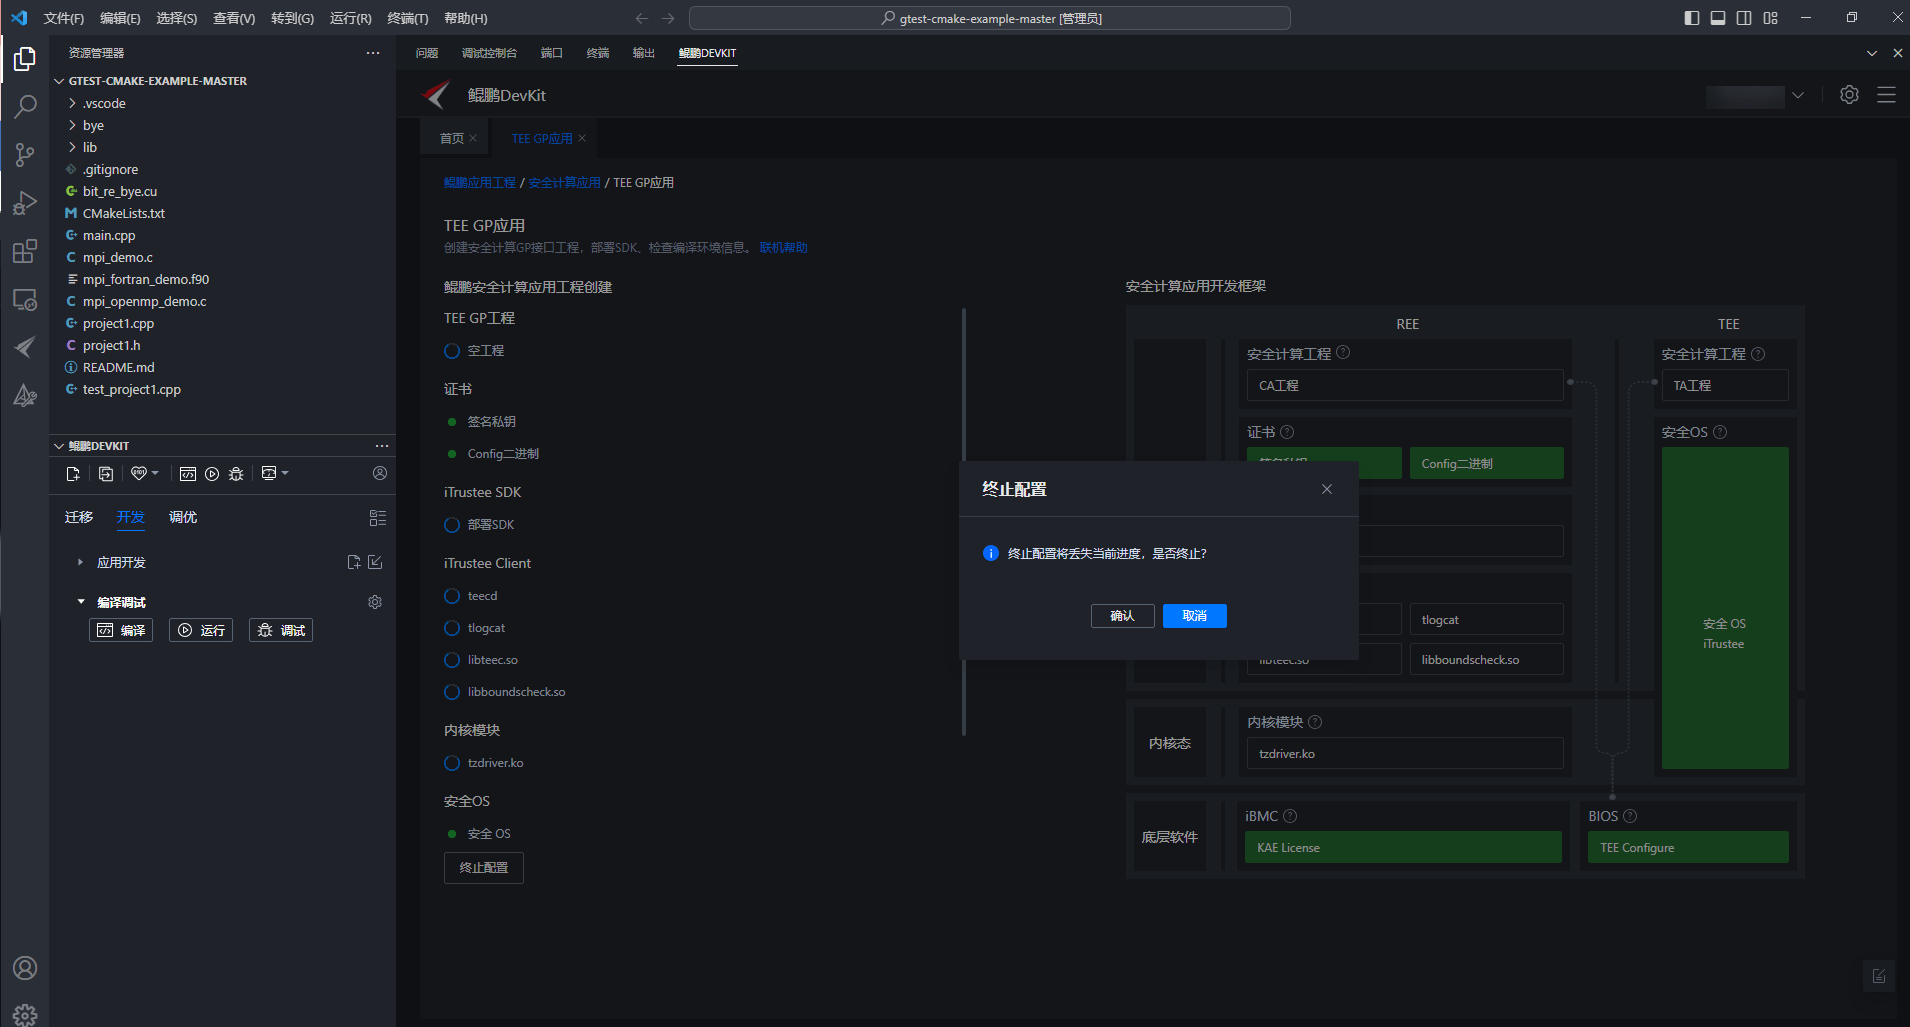Open Remote Explorer in activity bar

click(x=25, y=299)
